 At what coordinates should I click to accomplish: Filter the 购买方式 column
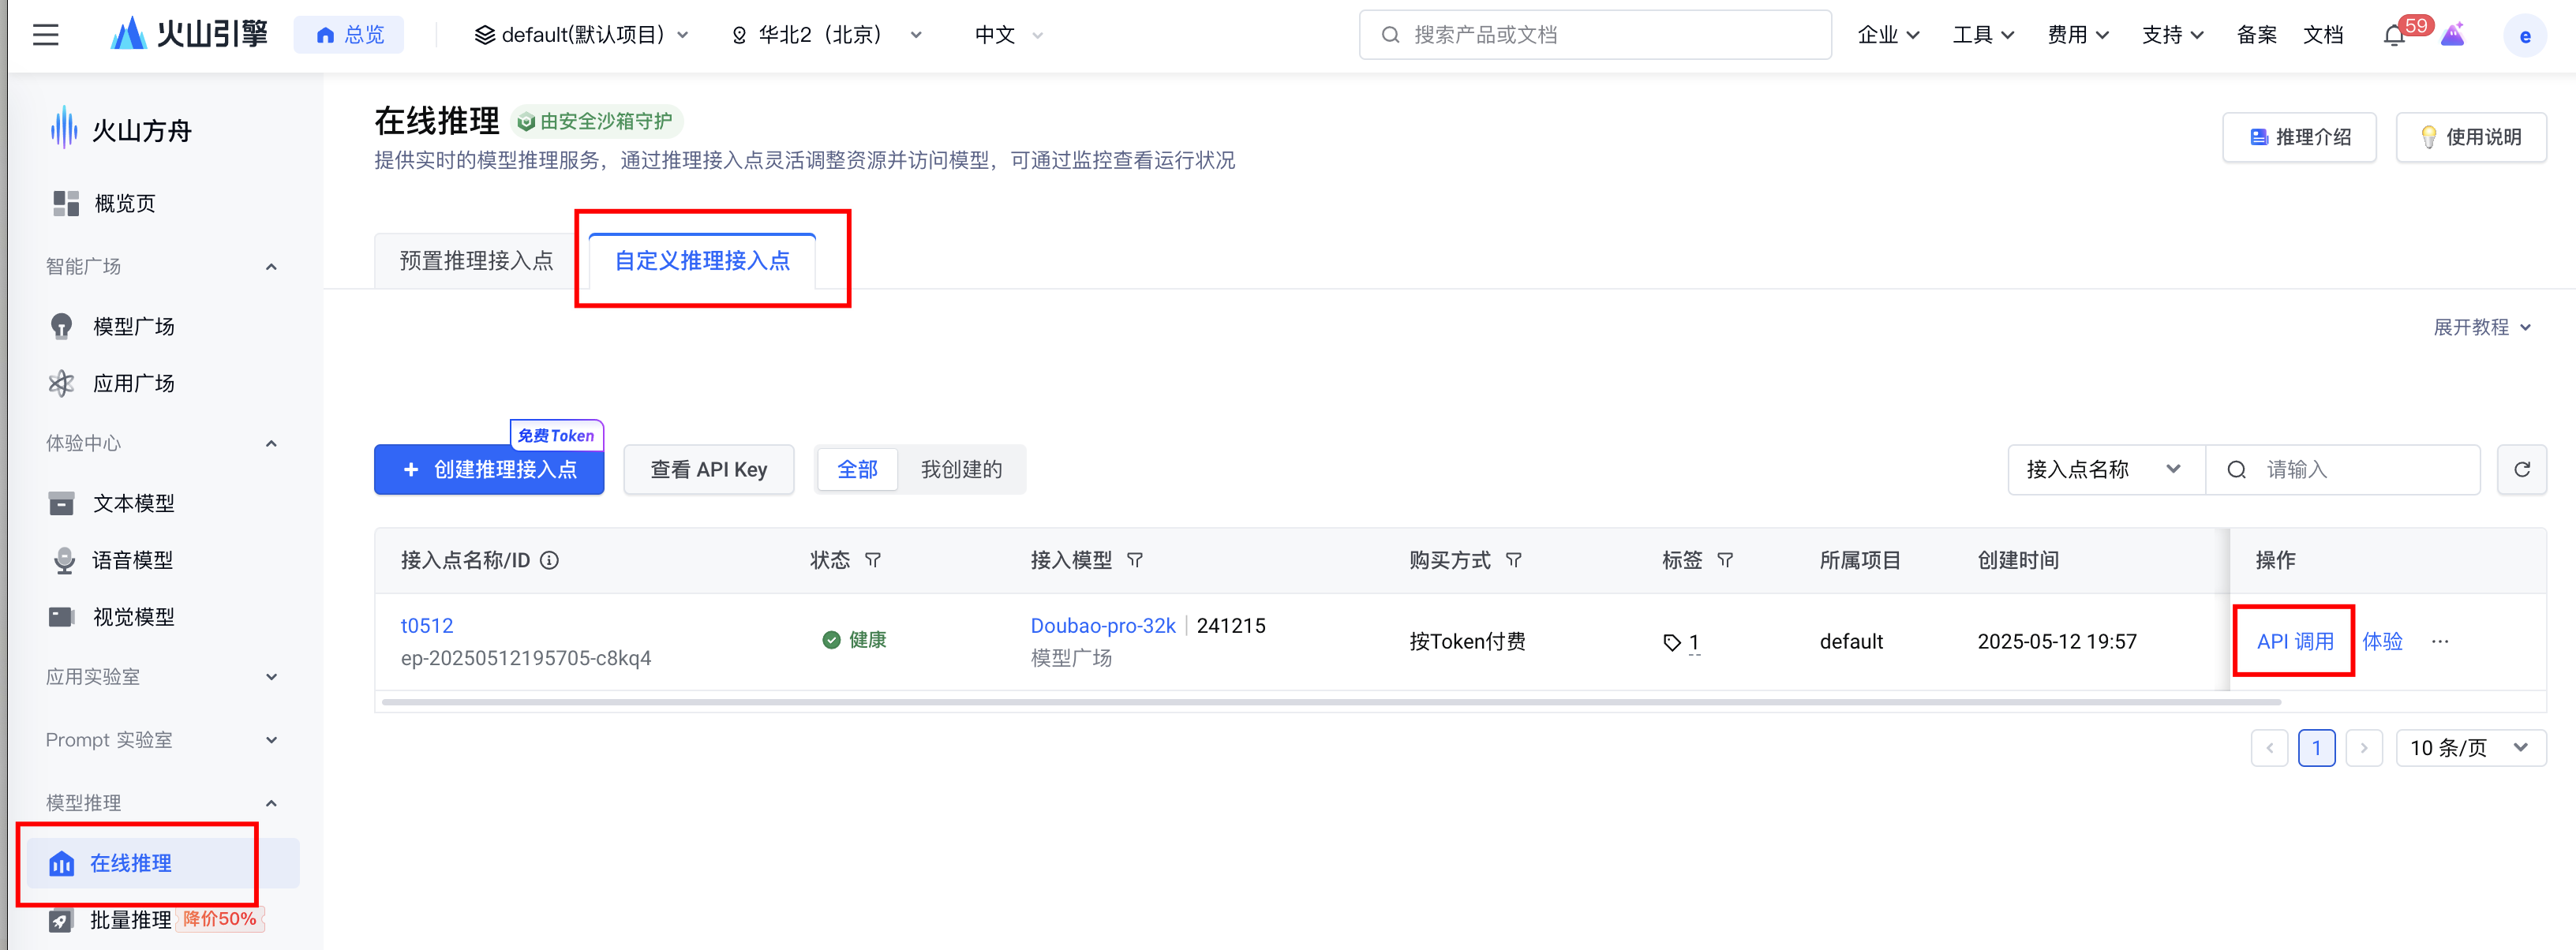point(1514,560)
